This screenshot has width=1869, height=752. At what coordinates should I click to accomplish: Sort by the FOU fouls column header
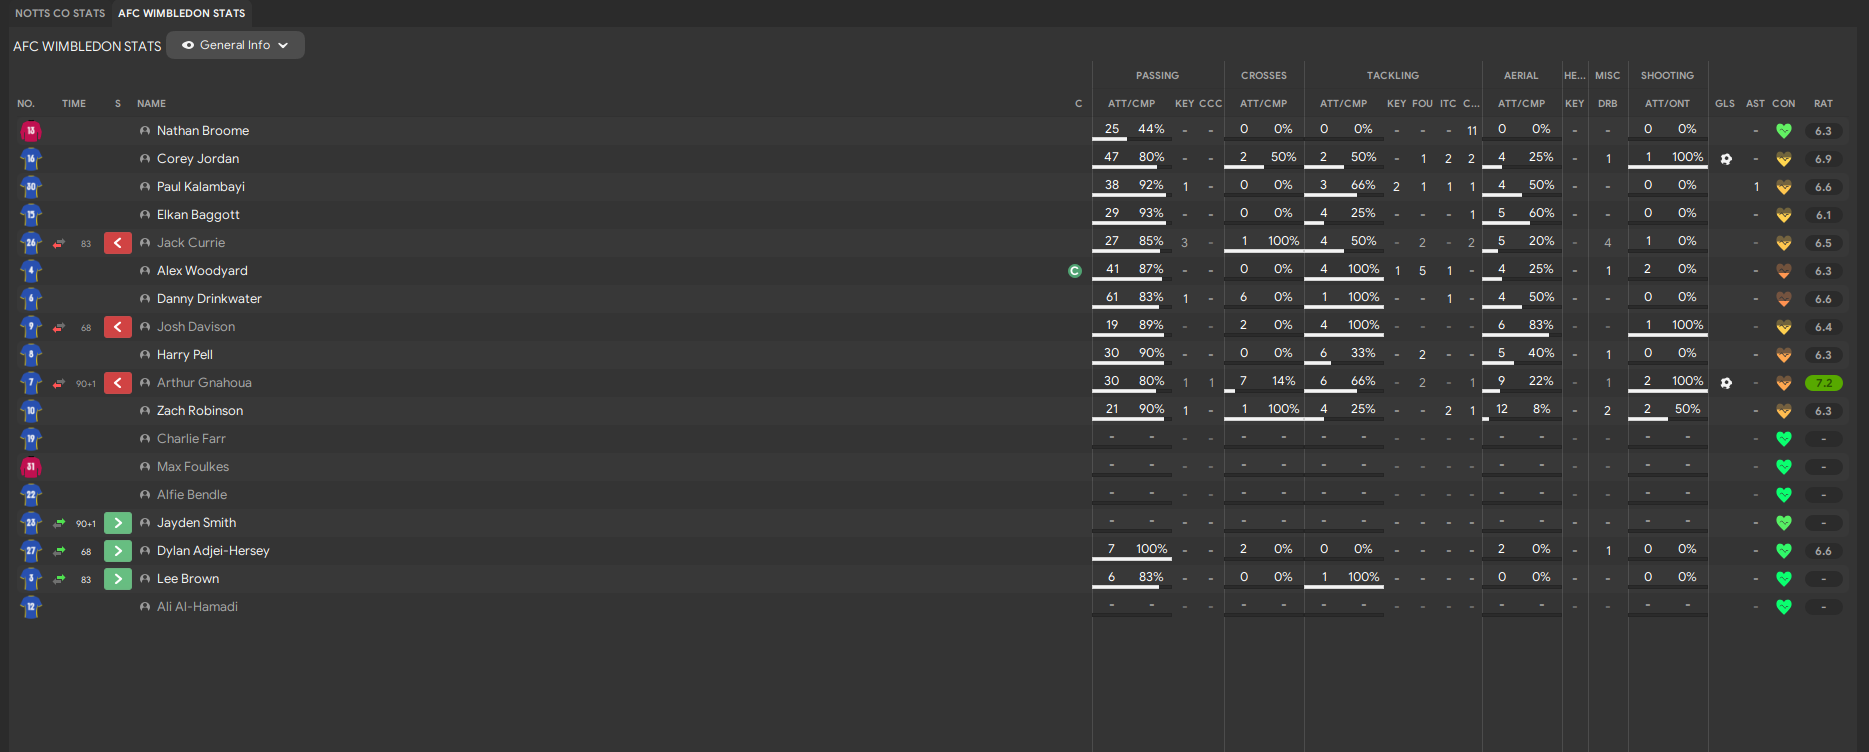[x=1423, y=104]
